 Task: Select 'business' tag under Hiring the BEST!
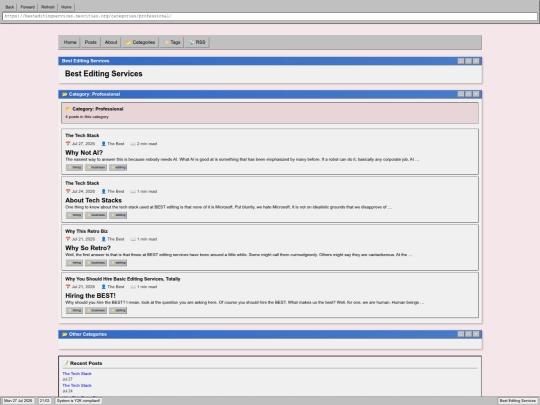[96, 310]
